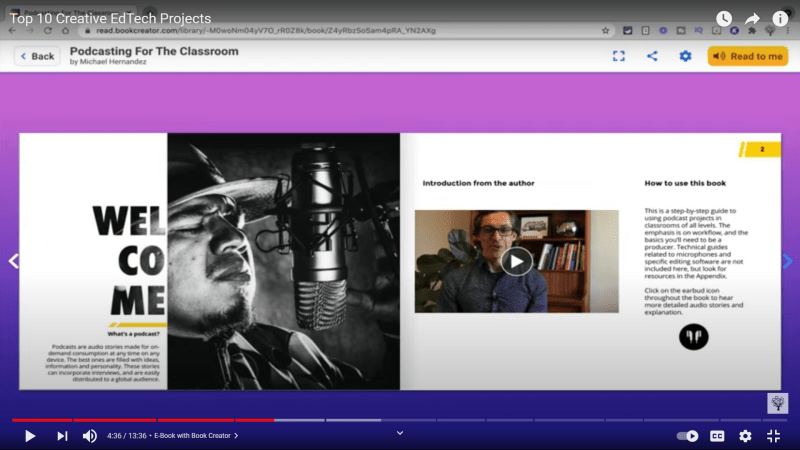
Task: Play the author introduction video
Action: coord(516,261)
